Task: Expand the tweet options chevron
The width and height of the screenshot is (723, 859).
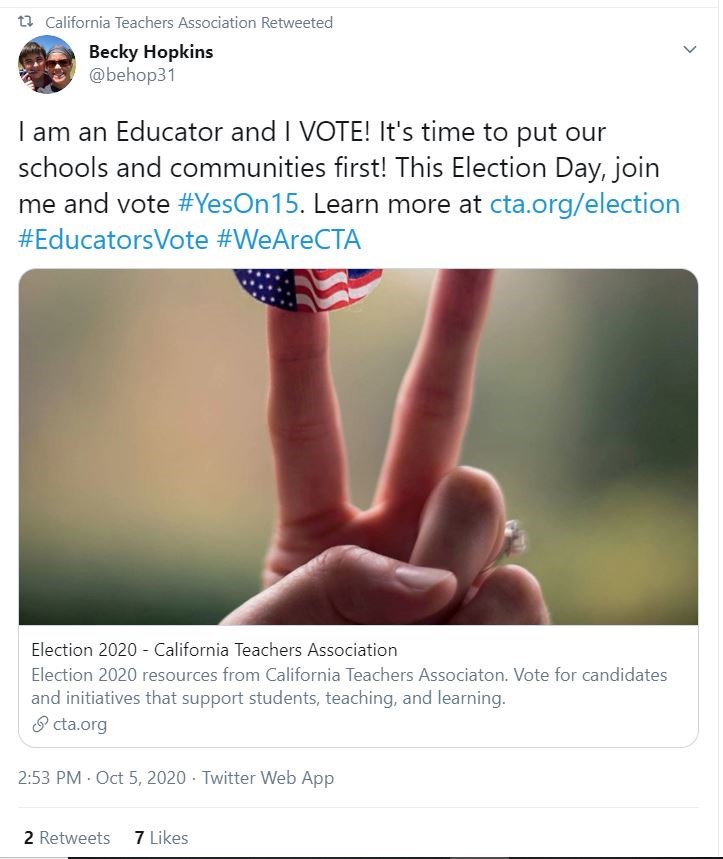Action: coord(689,47)
